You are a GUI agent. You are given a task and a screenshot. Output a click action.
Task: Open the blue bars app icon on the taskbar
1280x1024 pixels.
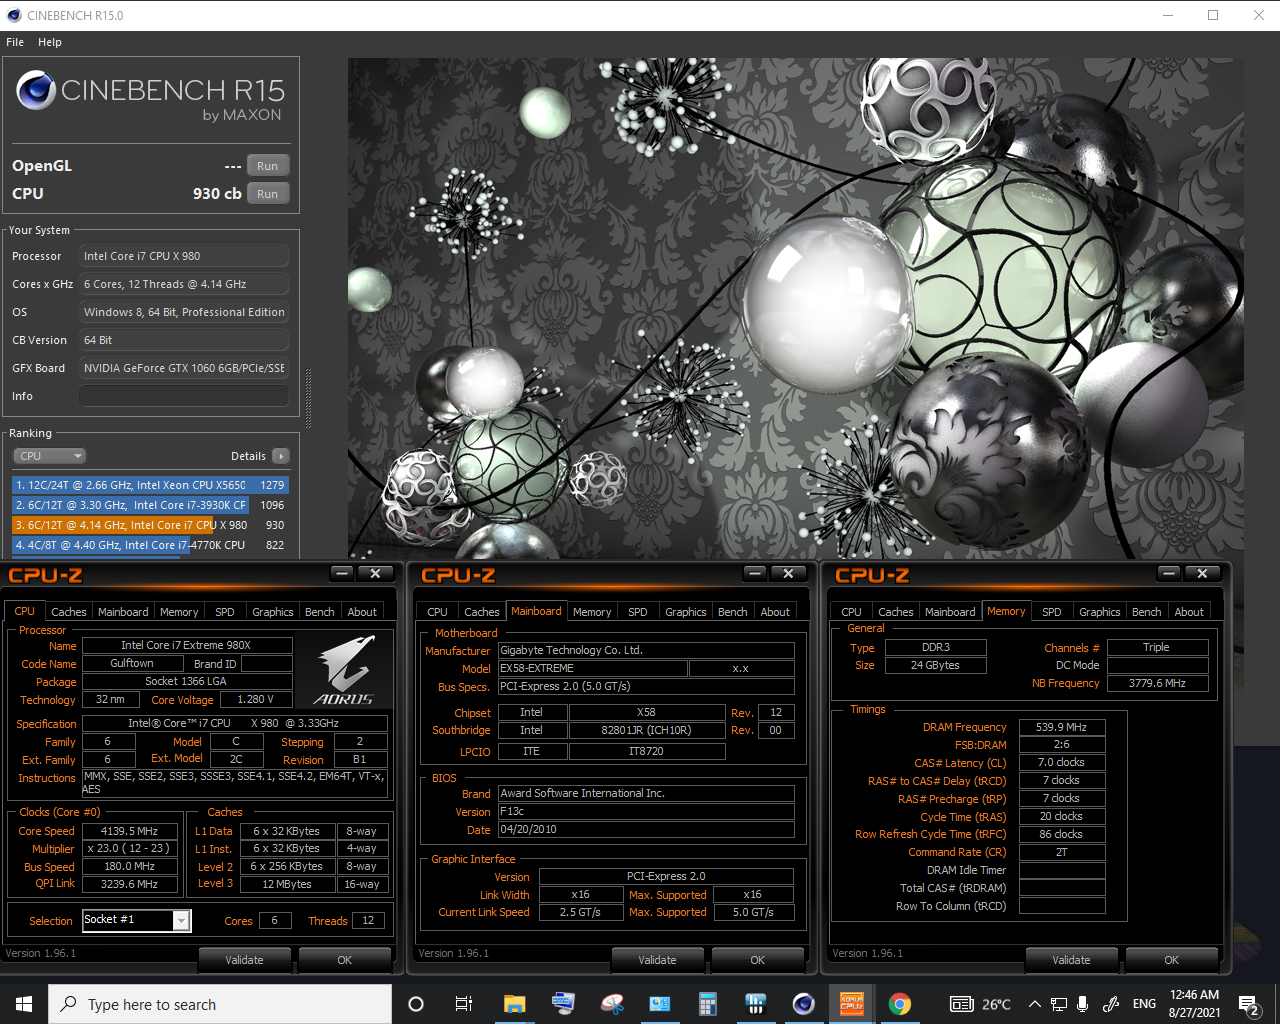coord(756,1004)
